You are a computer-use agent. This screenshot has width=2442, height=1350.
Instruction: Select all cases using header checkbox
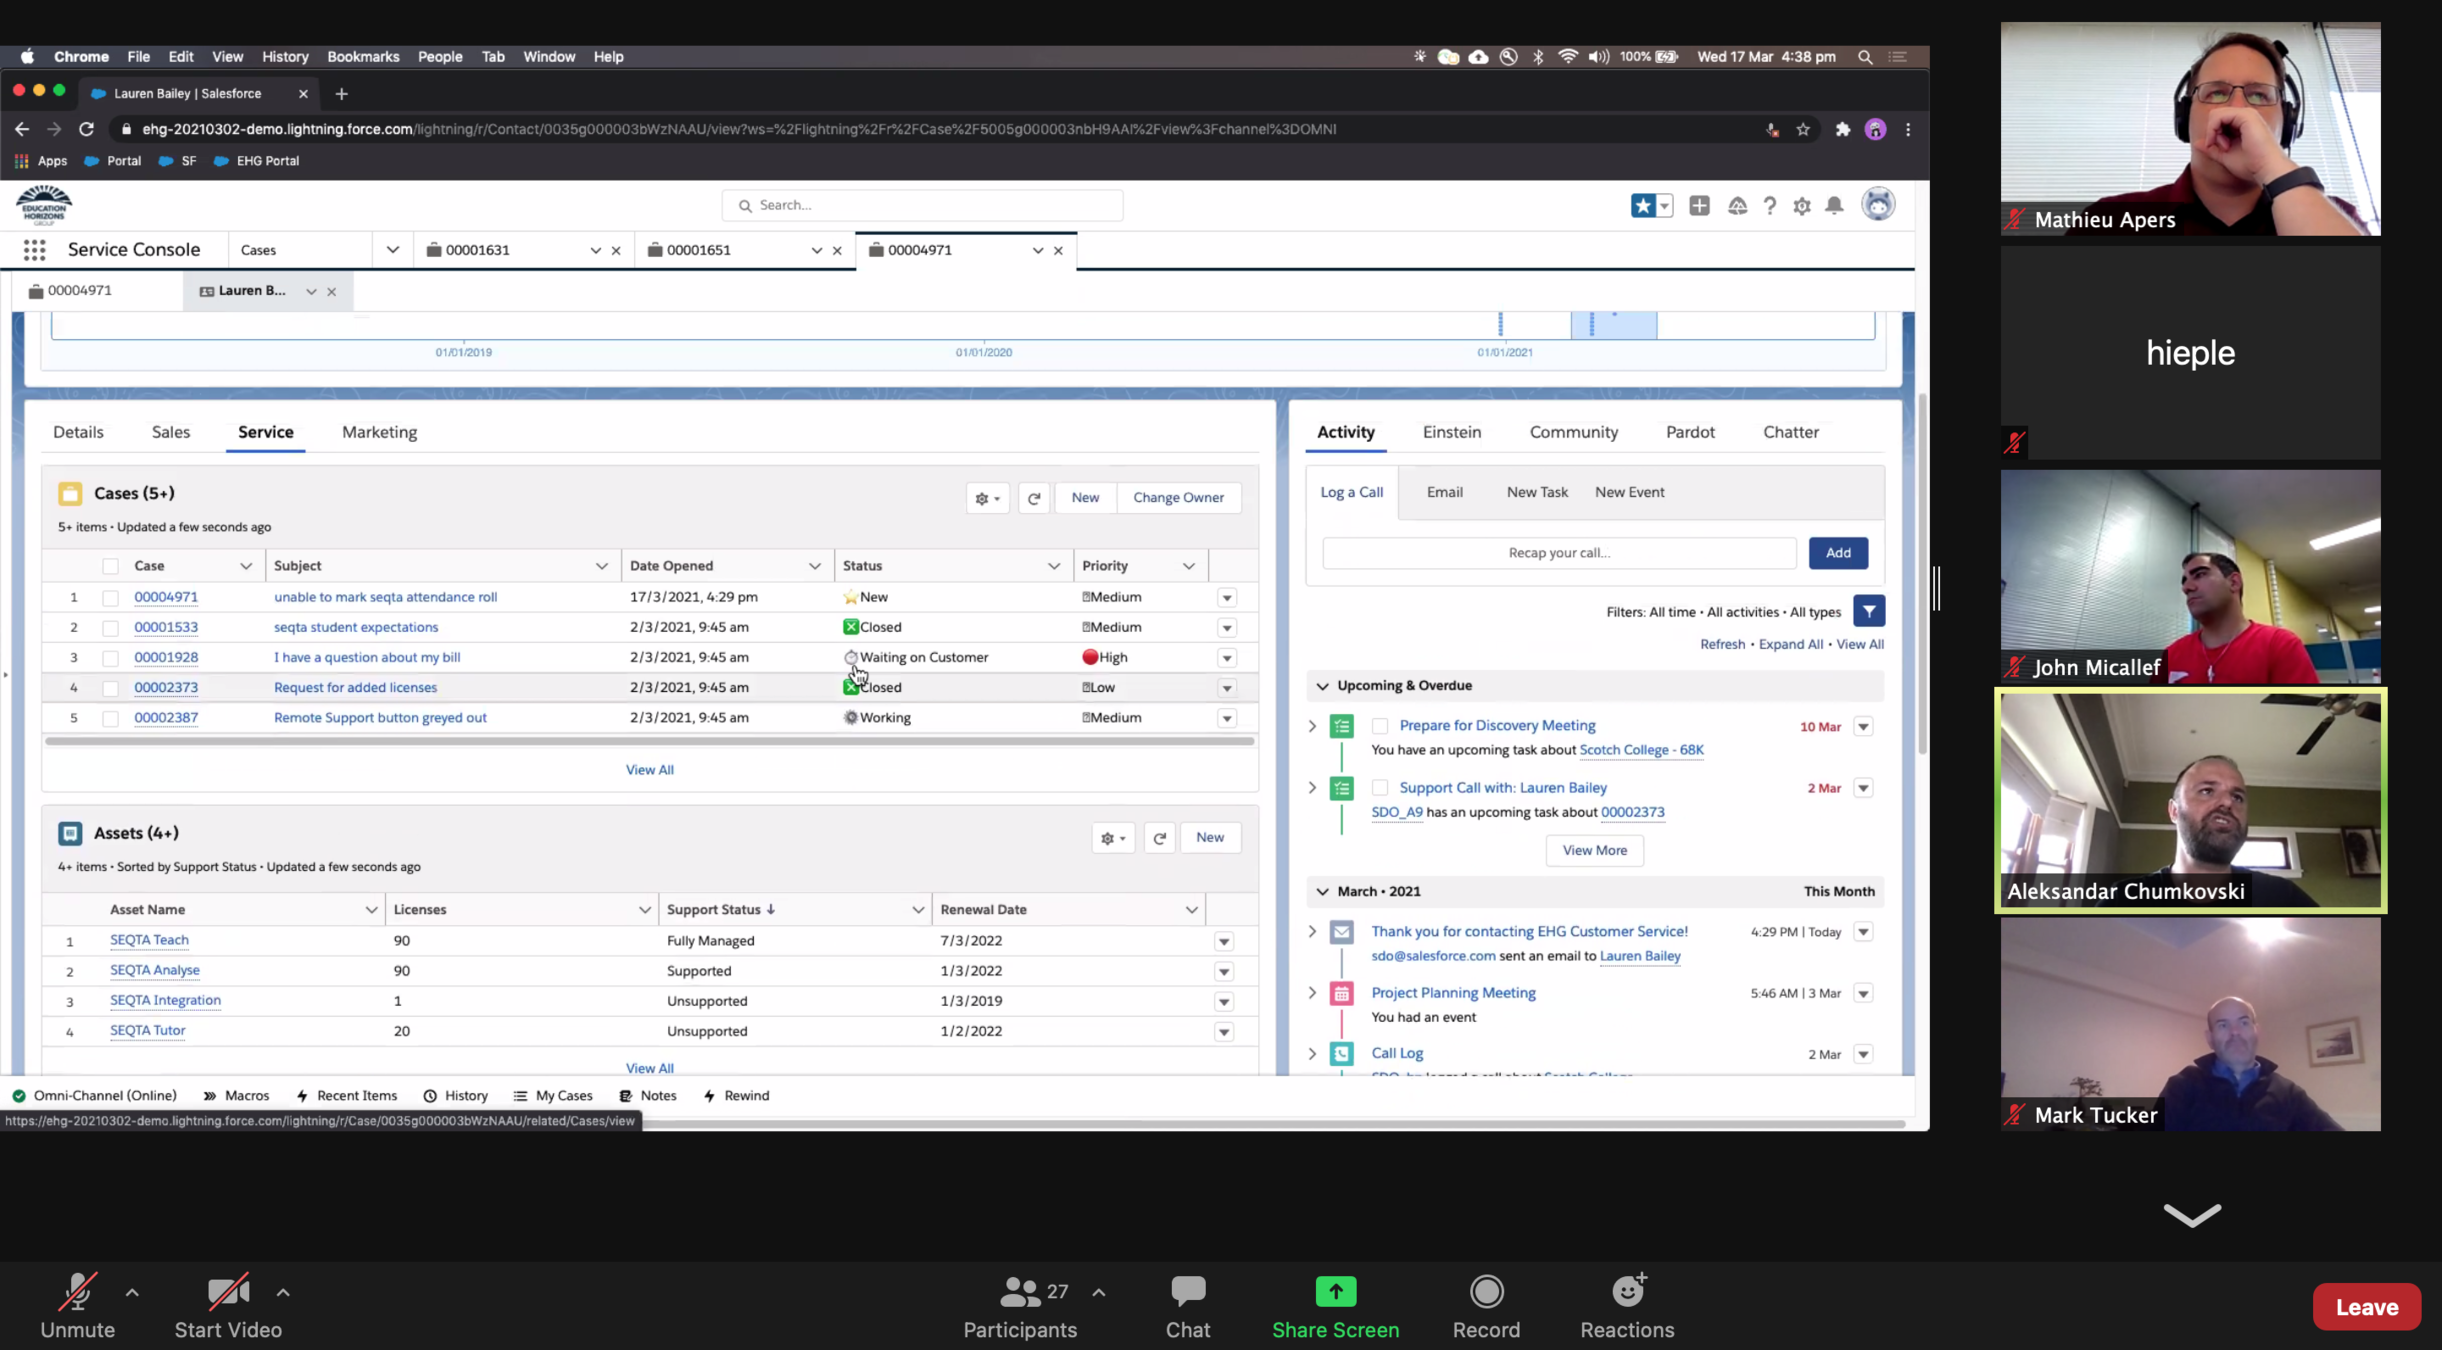pyautogui.click(x=111, y=566)
